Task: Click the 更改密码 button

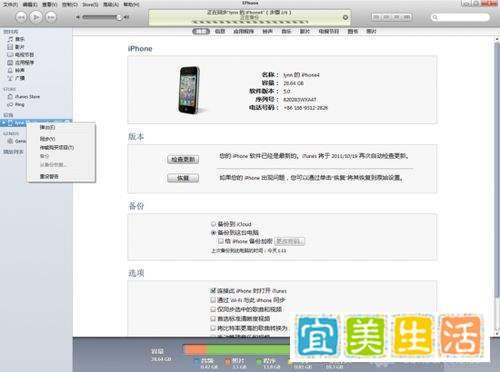Action: (x=289, y=241)
